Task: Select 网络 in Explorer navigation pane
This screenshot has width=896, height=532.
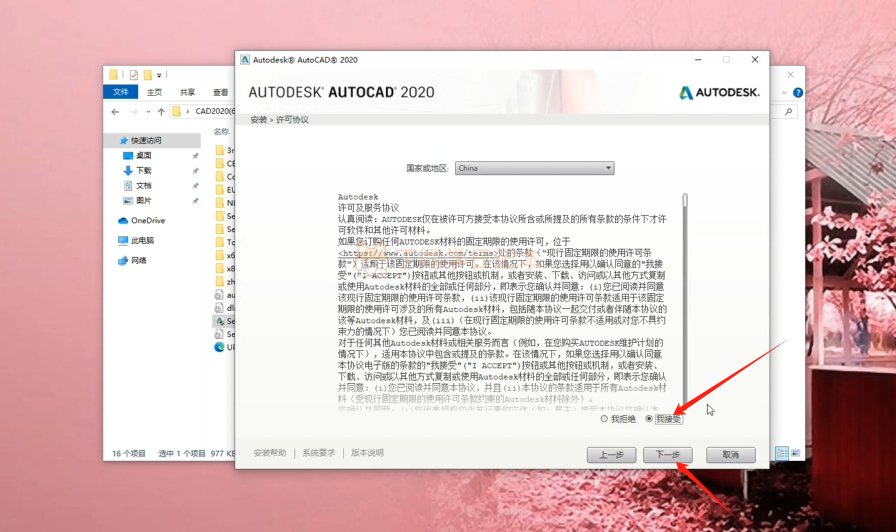Action: point(138,261)
